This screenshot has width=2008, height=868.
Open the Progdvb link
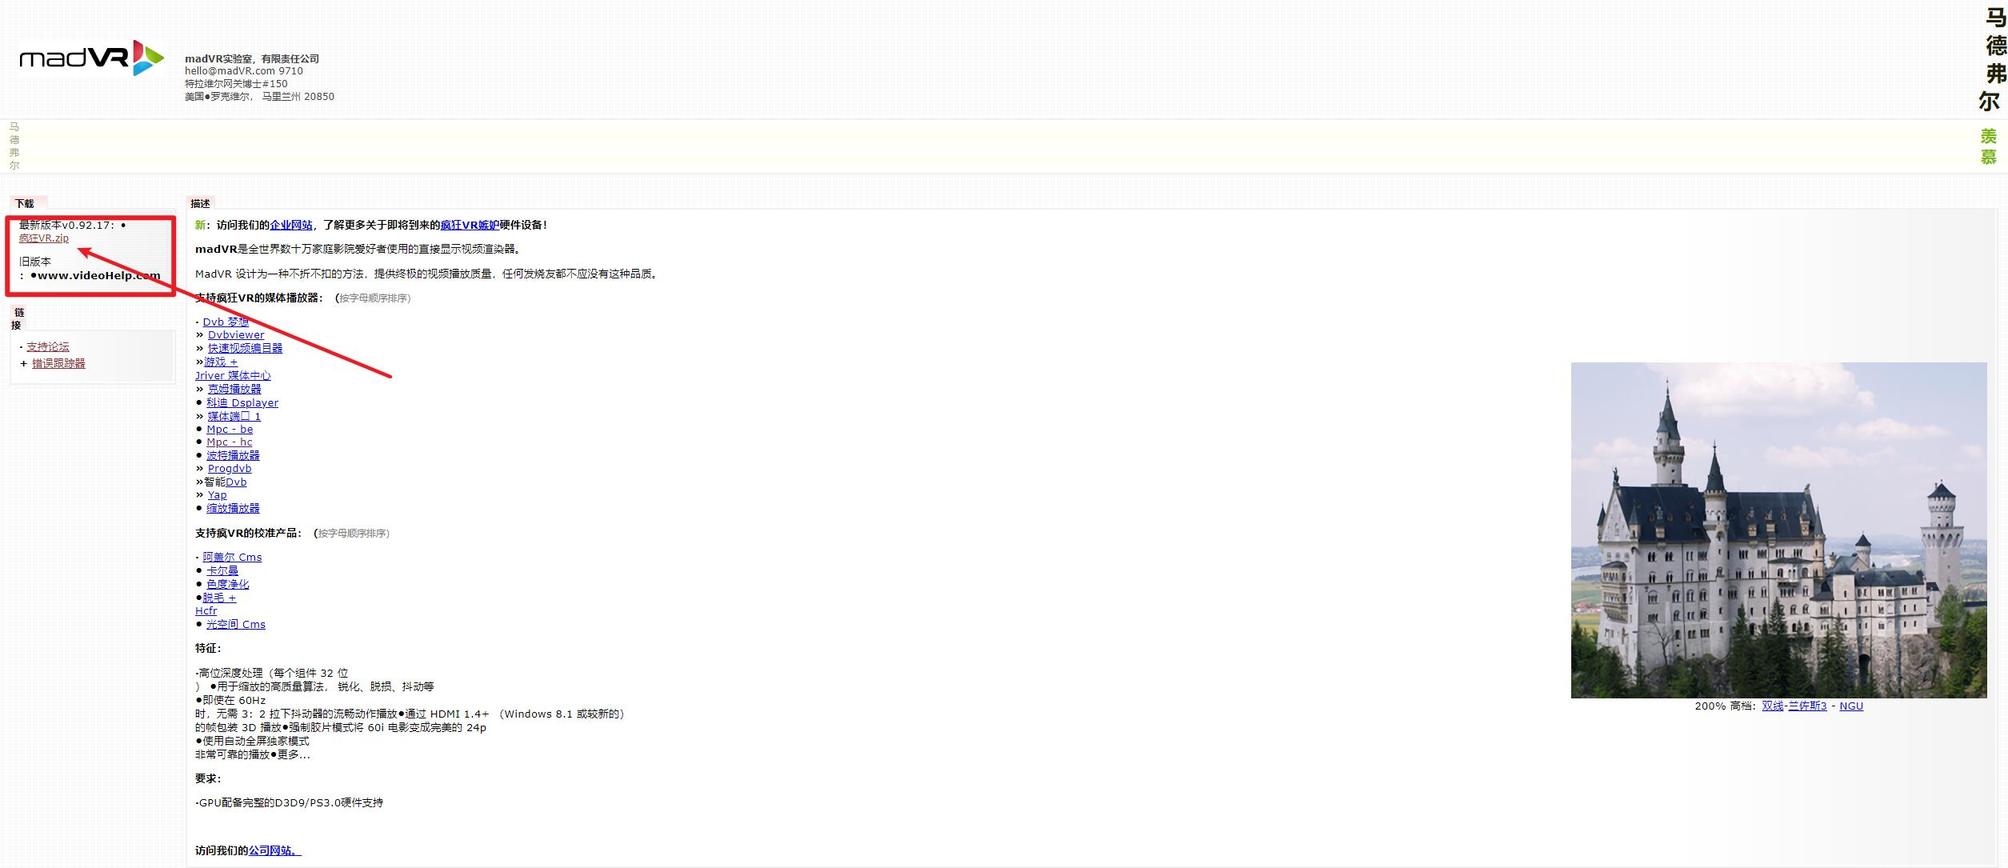point(230,468)
